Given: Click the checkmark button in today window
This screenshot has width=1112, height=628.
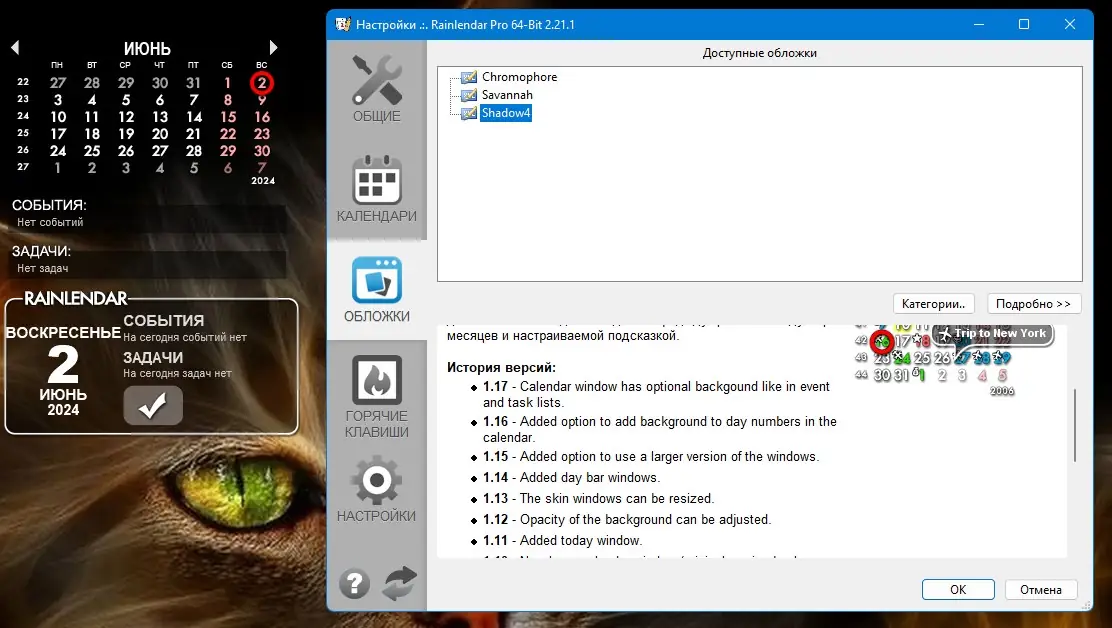Looking at the screenshot, I should tap(153, 405).
